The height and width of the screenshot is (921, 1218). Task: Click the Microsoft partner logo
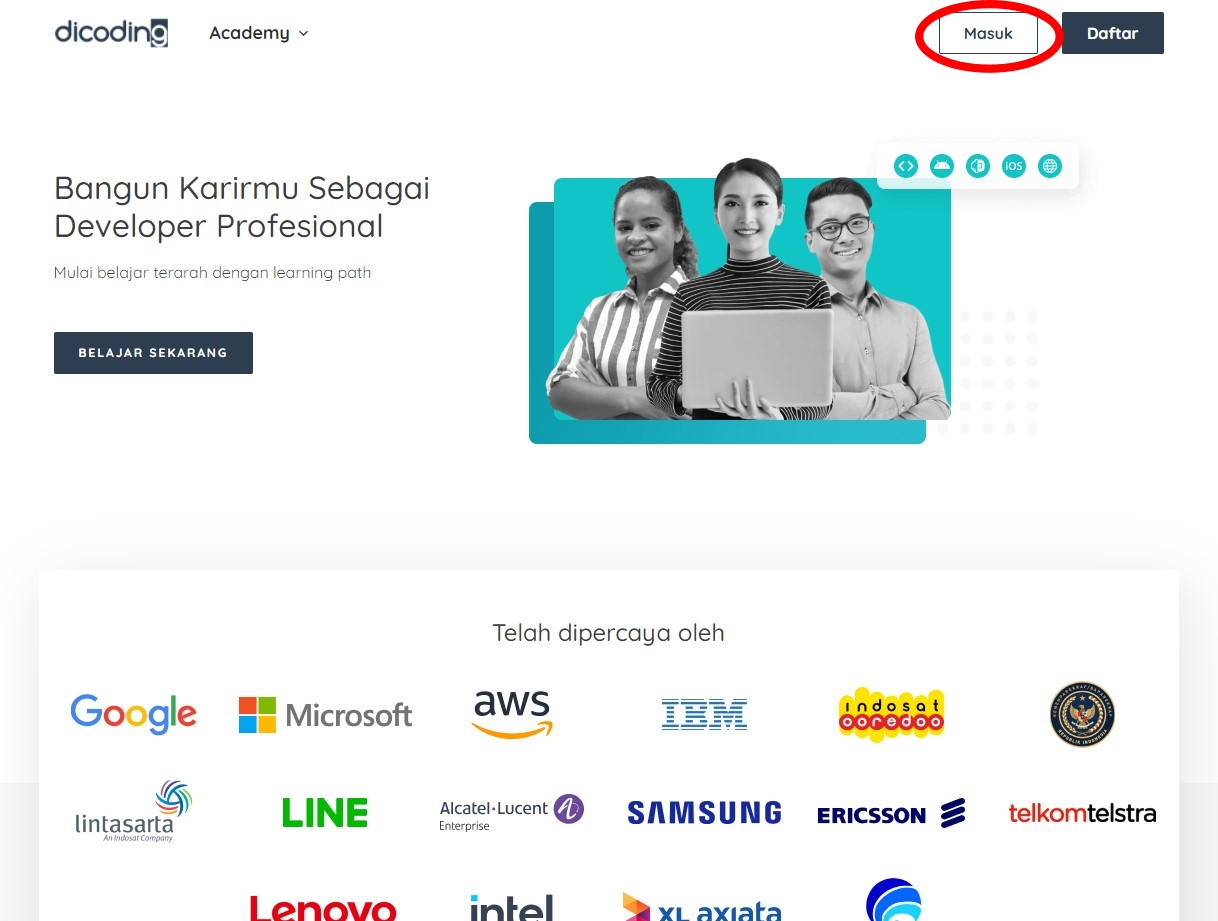coord(324,714)
